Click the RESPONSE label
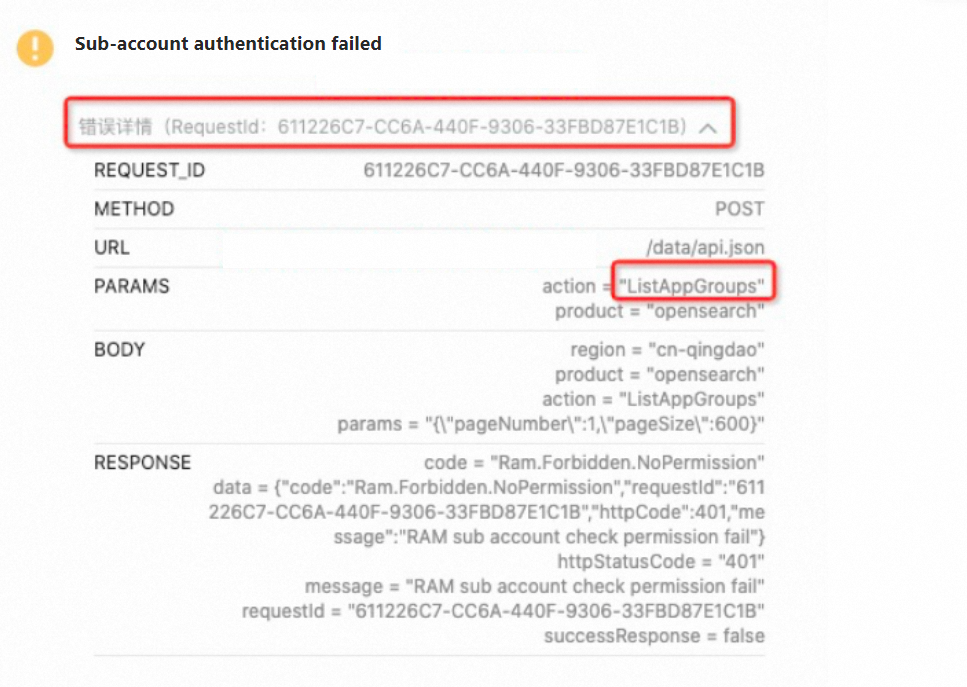 [142, 463]
